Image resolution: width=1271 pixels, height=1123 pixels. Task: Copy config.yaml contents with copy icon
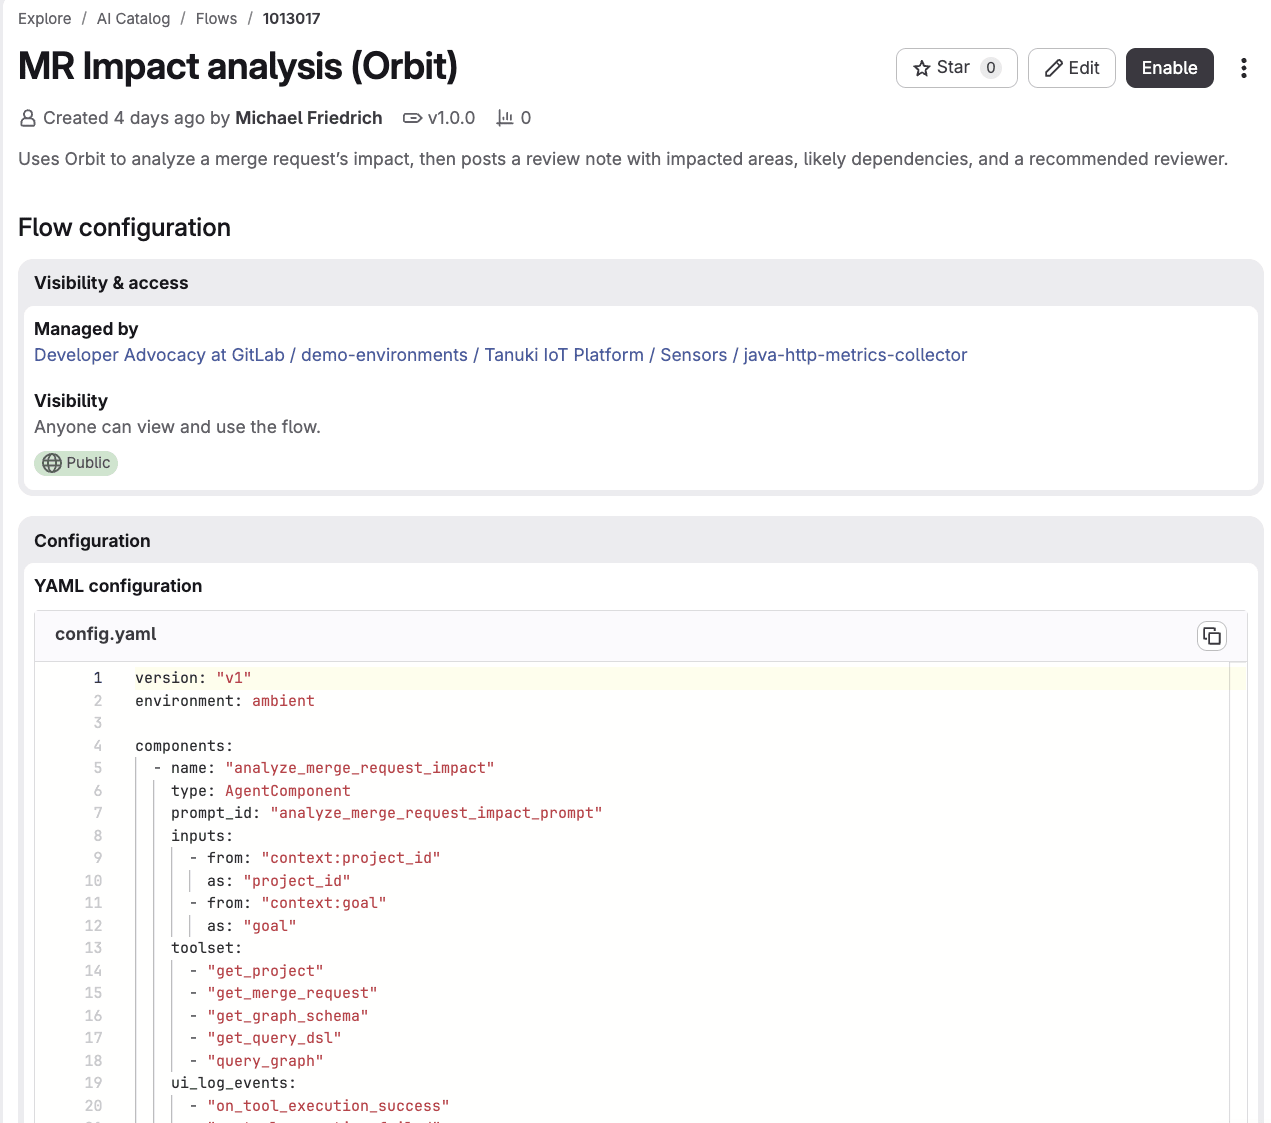coord(1212,636)
